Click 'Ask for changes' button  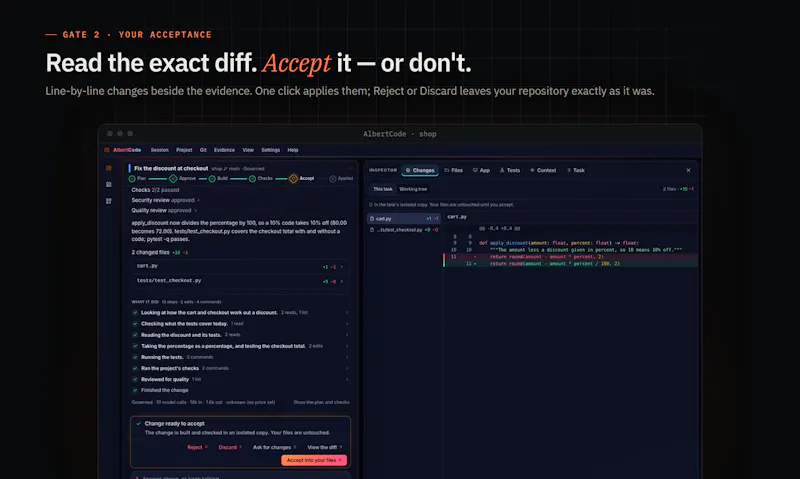(x=274, y=447)
